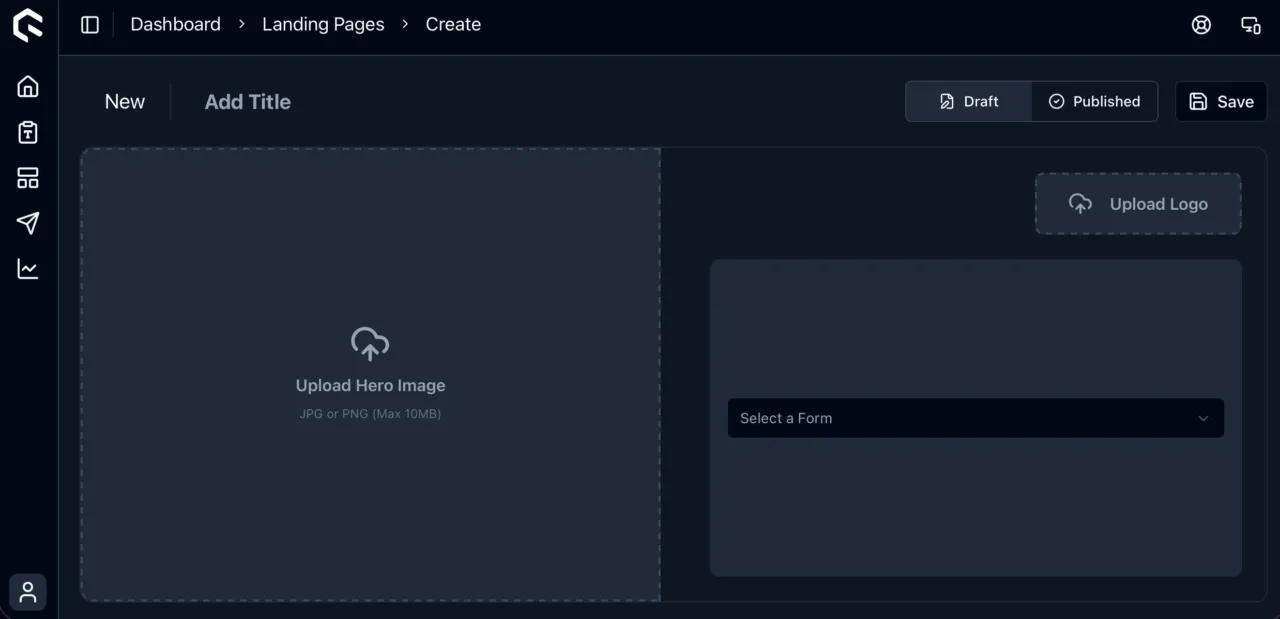Open the user profile icon
This screenshot has height=619, width=1280.
(x=28, y=592)
